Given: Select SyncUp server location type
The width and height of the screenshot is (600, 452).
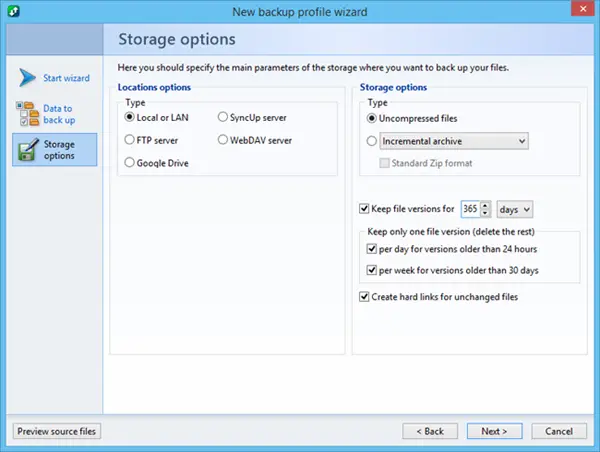Looking at the screenshot, I should 222,117.
